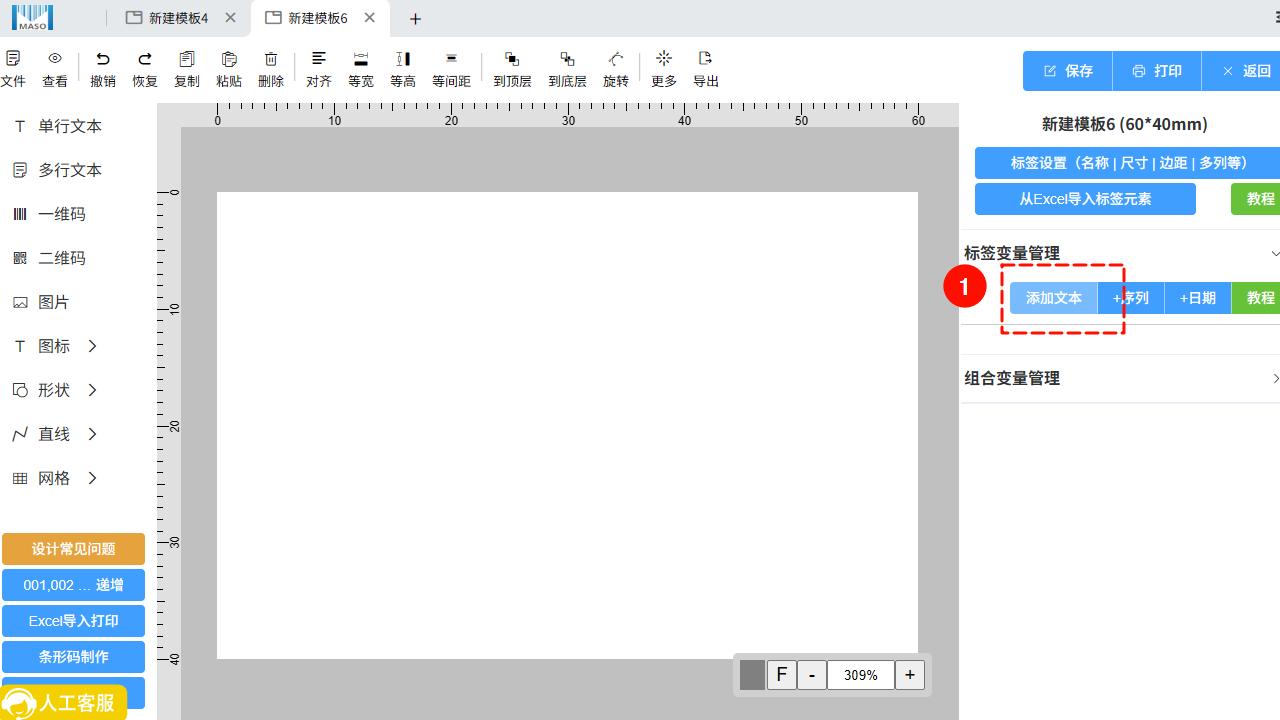This screenshot has height=720, width=1280.
Task: Click the 309% zoom percentage field
Action: point(860,675)
